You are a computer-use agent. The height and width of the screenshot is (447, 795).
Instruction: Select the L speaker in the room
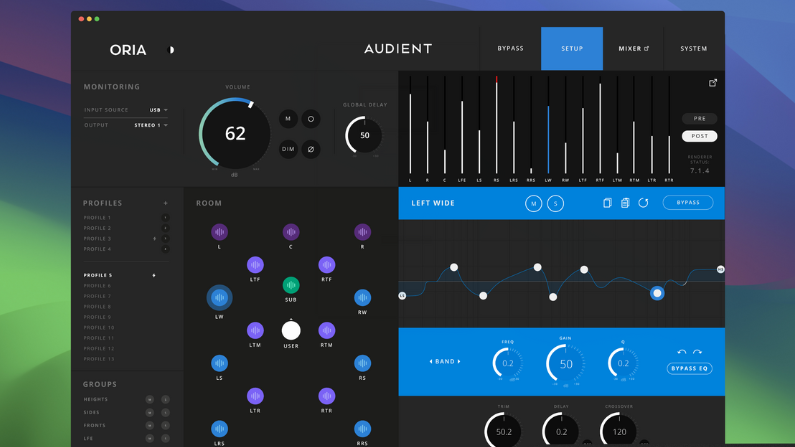pyautogui.click(x=220, y=232)
